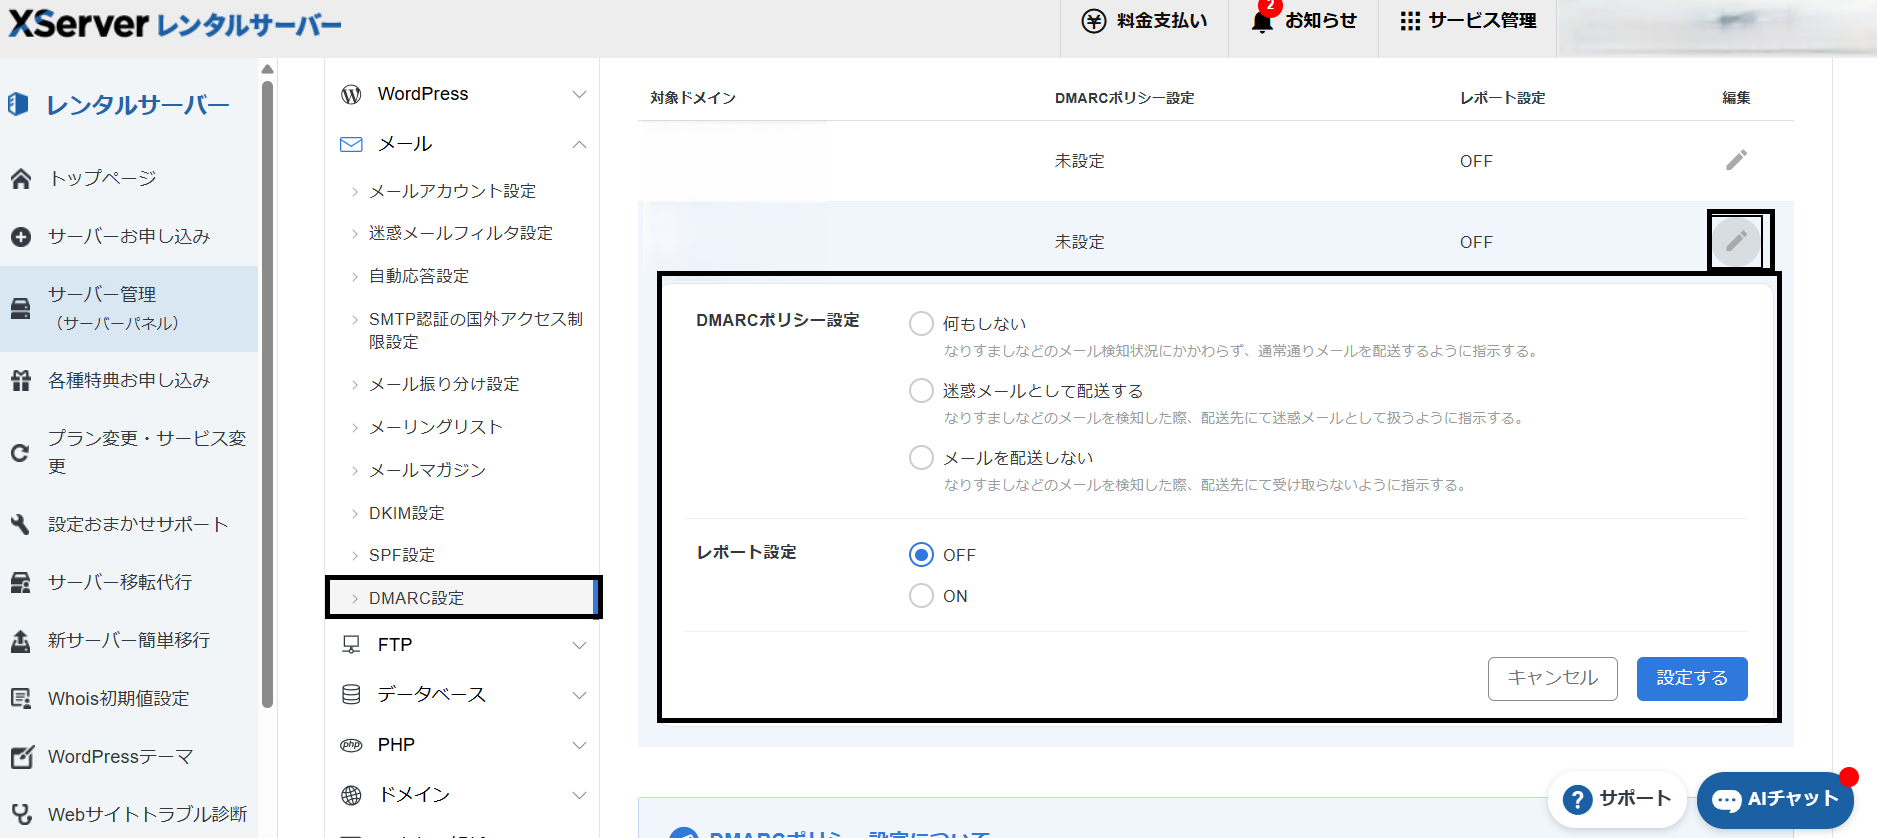Screen dimensions: 1877x838
Task: Click the refresh icon beside プラン変更
Action: [21, 452]
